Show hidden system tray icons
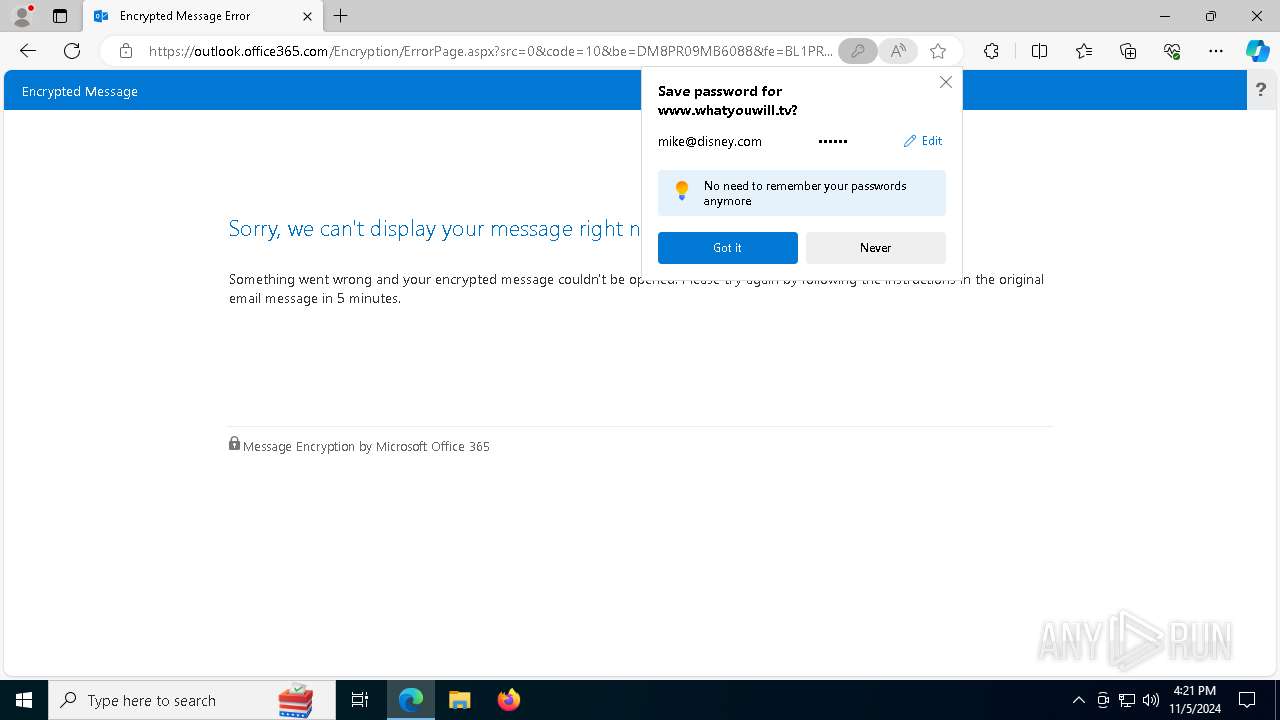 tap(1078, 700)
